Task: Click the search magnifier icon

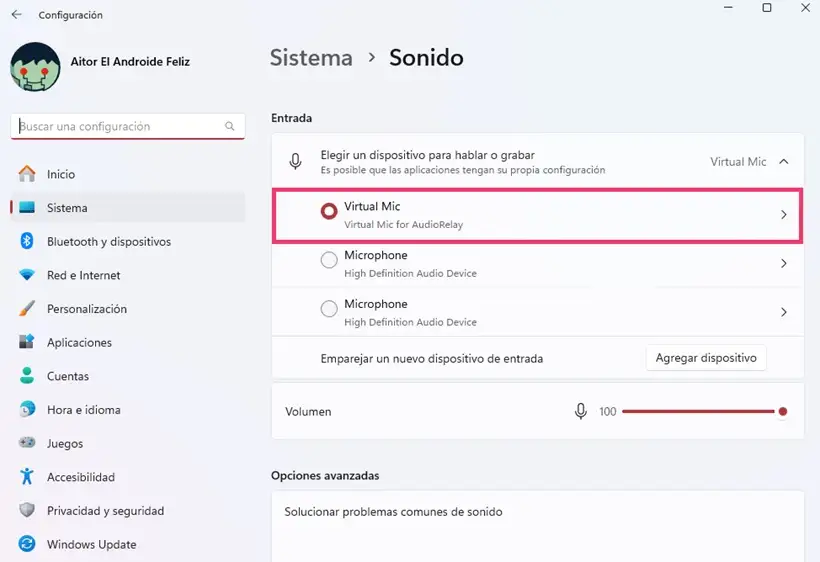Action: point(230,126)
